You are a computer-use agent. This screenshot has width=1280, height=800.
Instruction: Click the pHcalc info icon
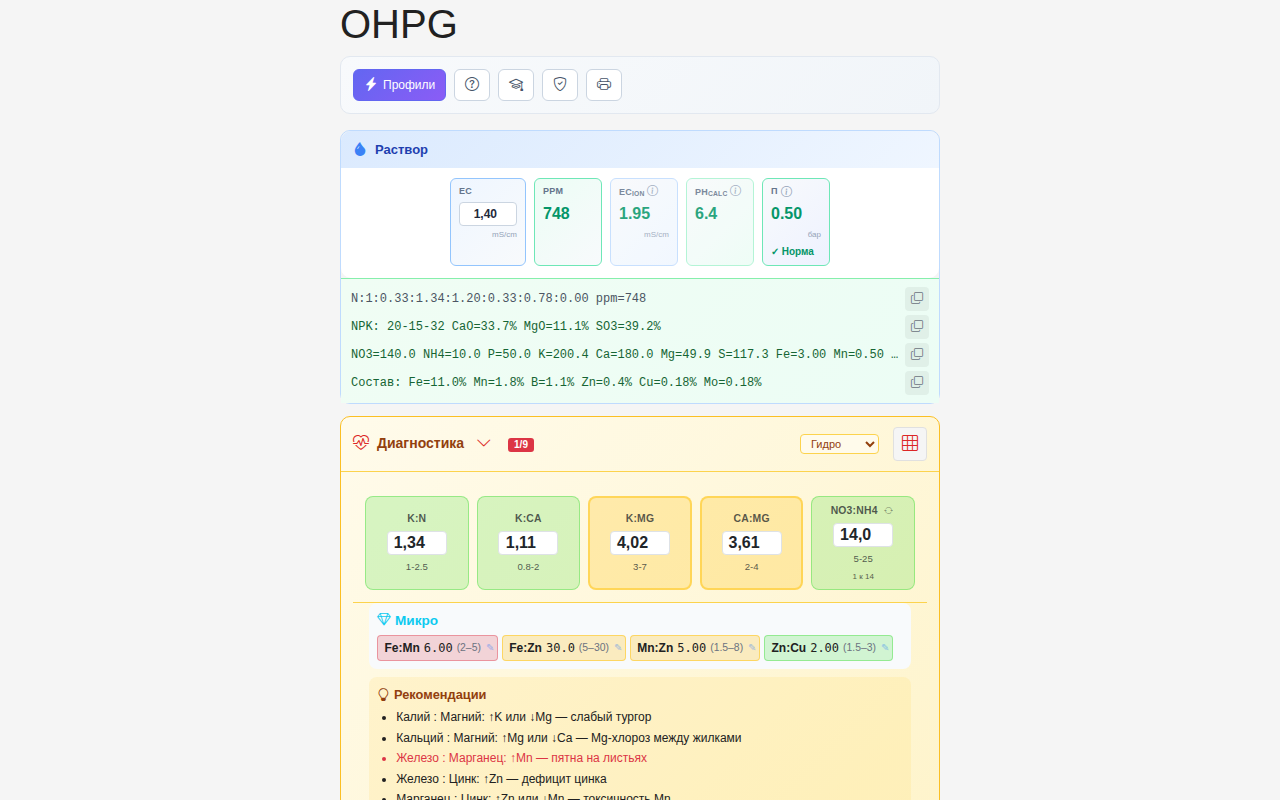point(735,190)
